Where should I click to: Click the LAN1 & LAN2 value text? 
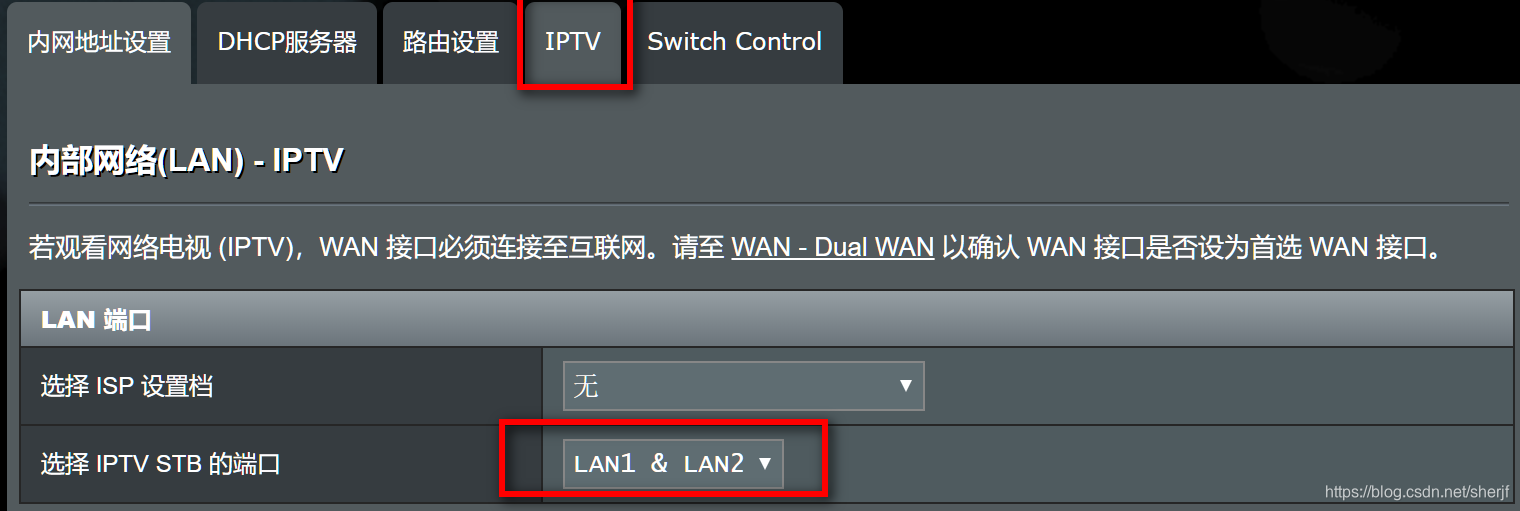pyautogui.click(x=659, y=463)
